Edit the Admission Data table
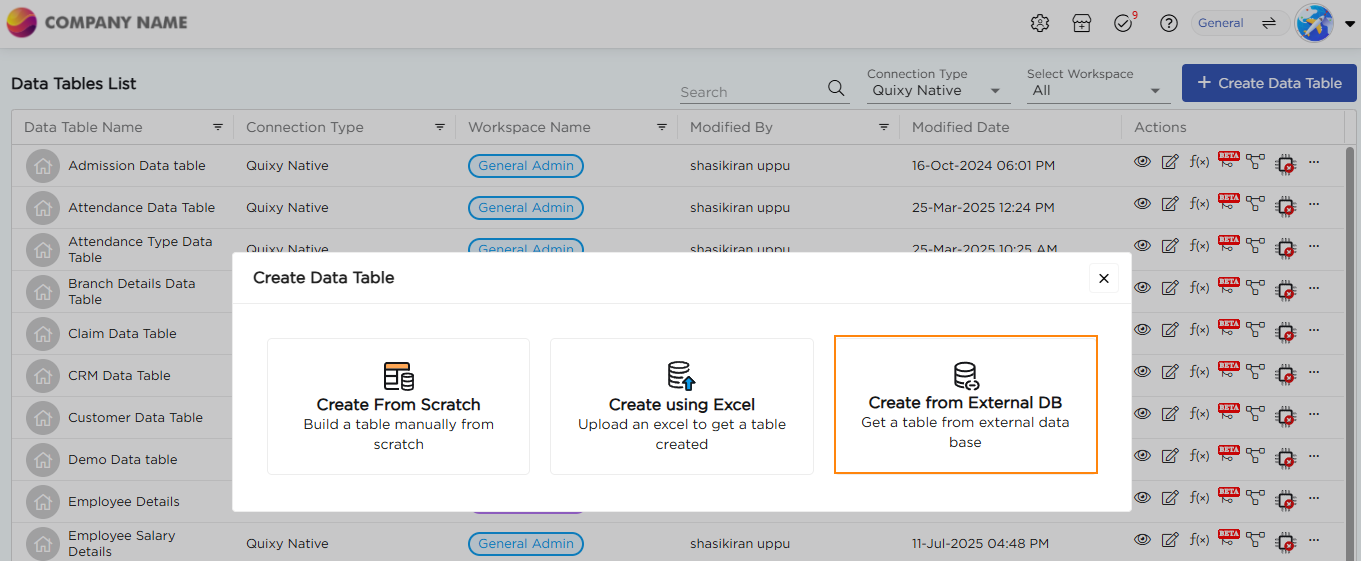The width and height of the screenshot is (1361, 561). [1170, 163]
